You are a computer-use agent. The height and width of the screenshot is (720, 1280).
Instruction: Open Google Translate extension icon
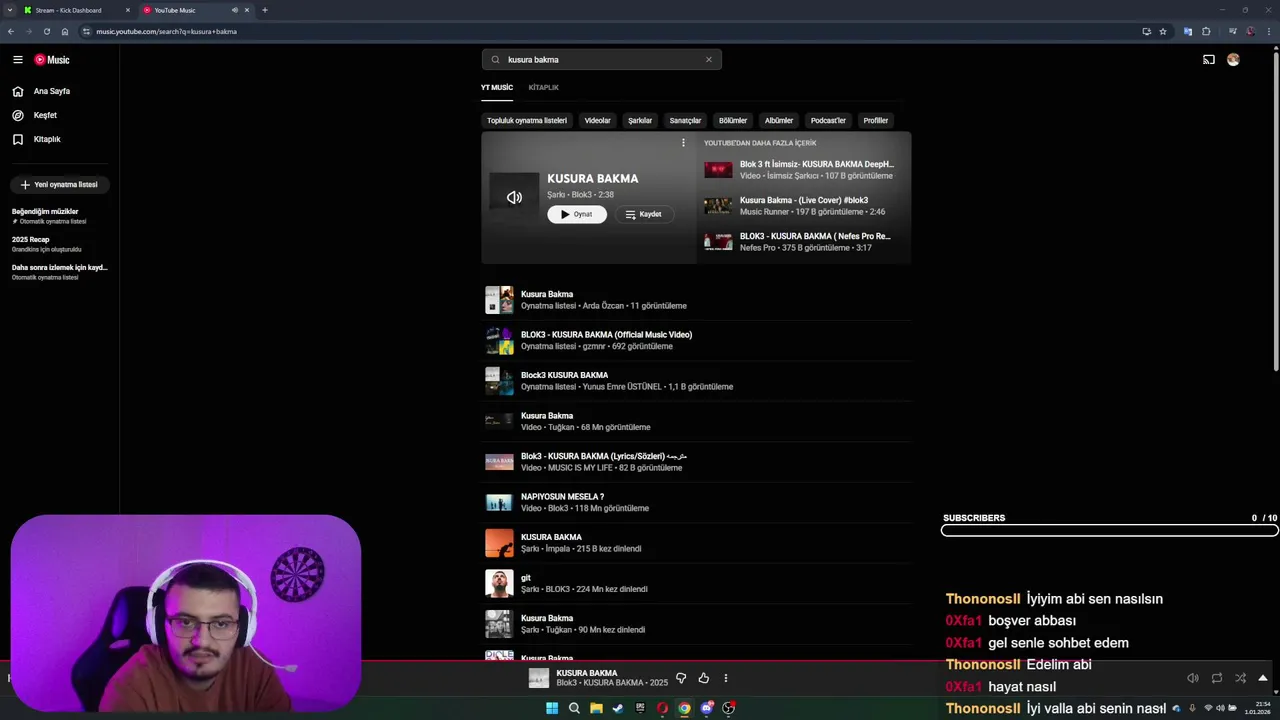1188,31
